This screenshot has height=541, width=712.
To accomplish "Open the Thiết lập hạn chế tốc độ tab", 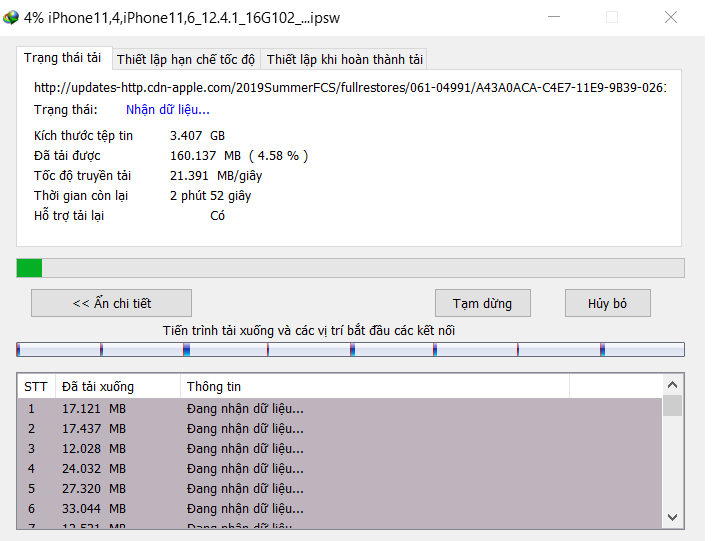I will pyautogui.click(x=186, y=60).
